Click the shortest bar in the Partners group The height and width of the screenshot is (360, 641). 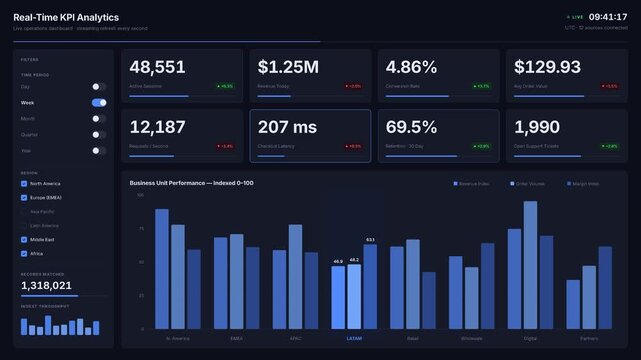click(x=573, y=304)
